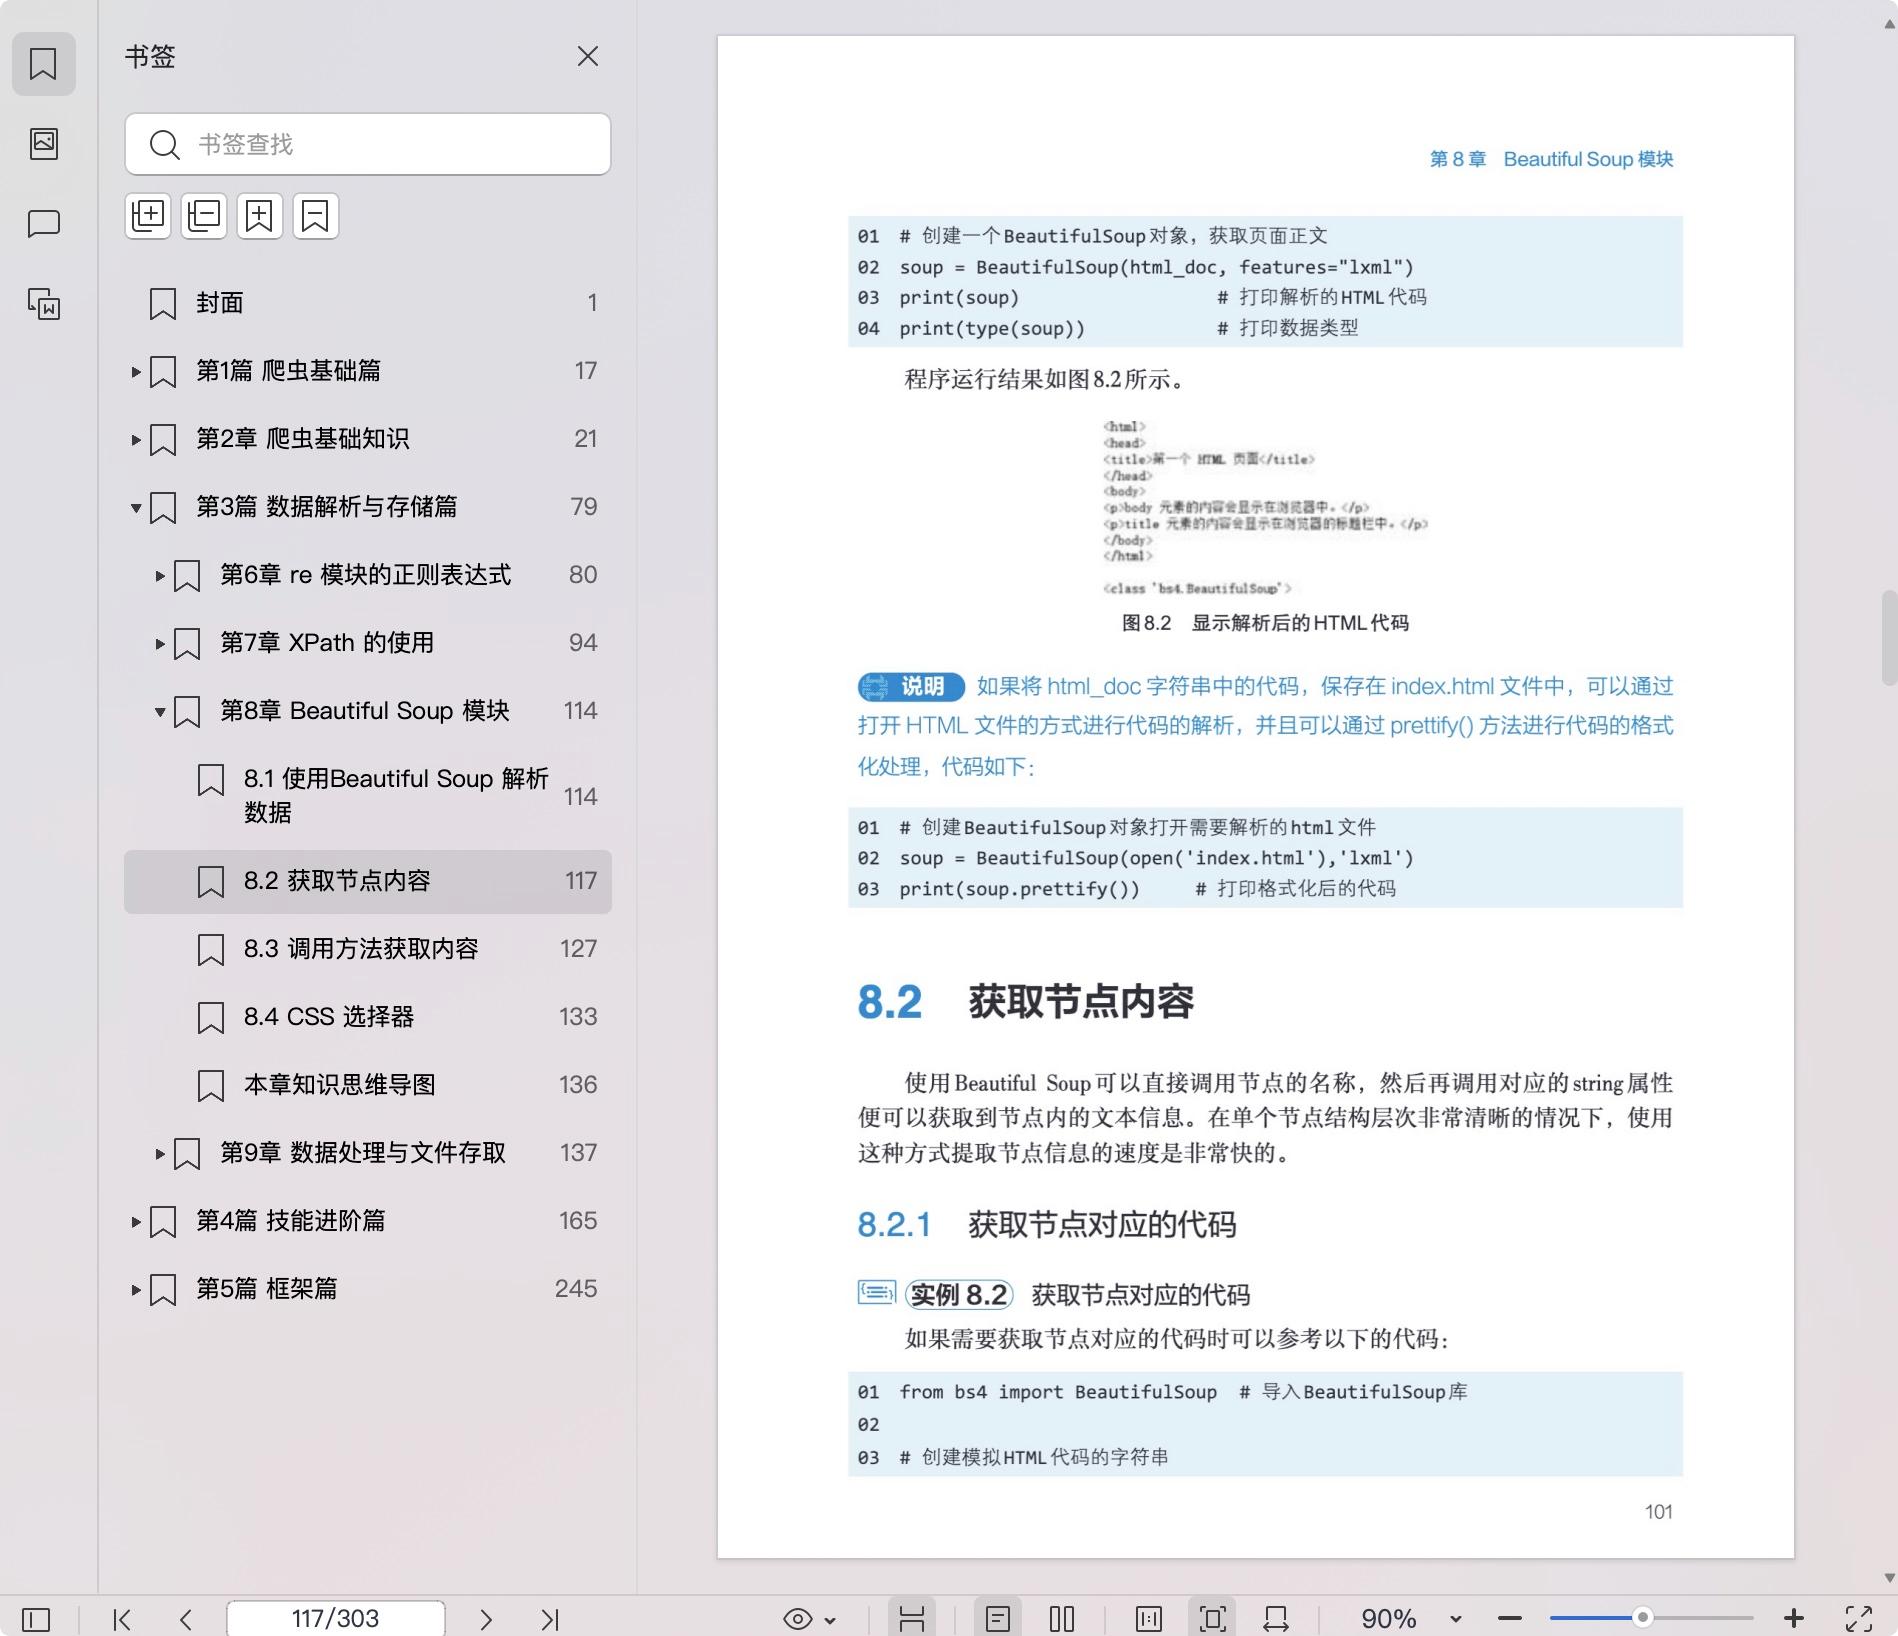Image resolution: width=1898 pixels, height=1636 pixels.
Task: Go to the previous page
Action: tap(185, 1619)
